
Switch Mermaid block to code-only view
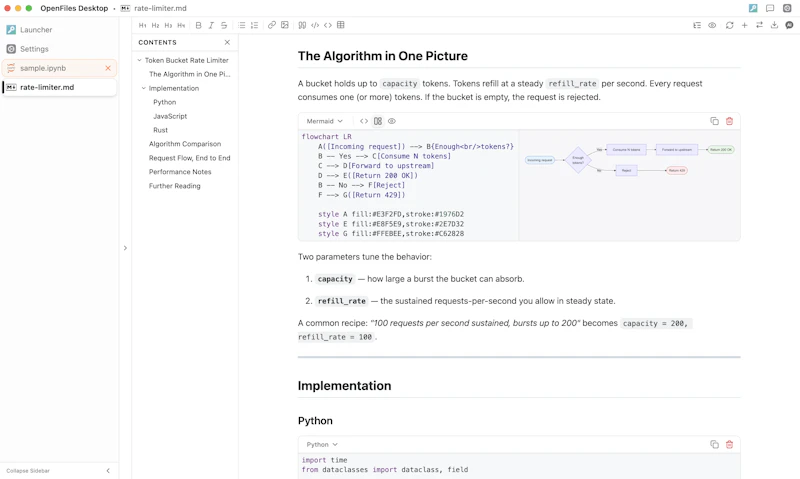click(x=364, y=121)
